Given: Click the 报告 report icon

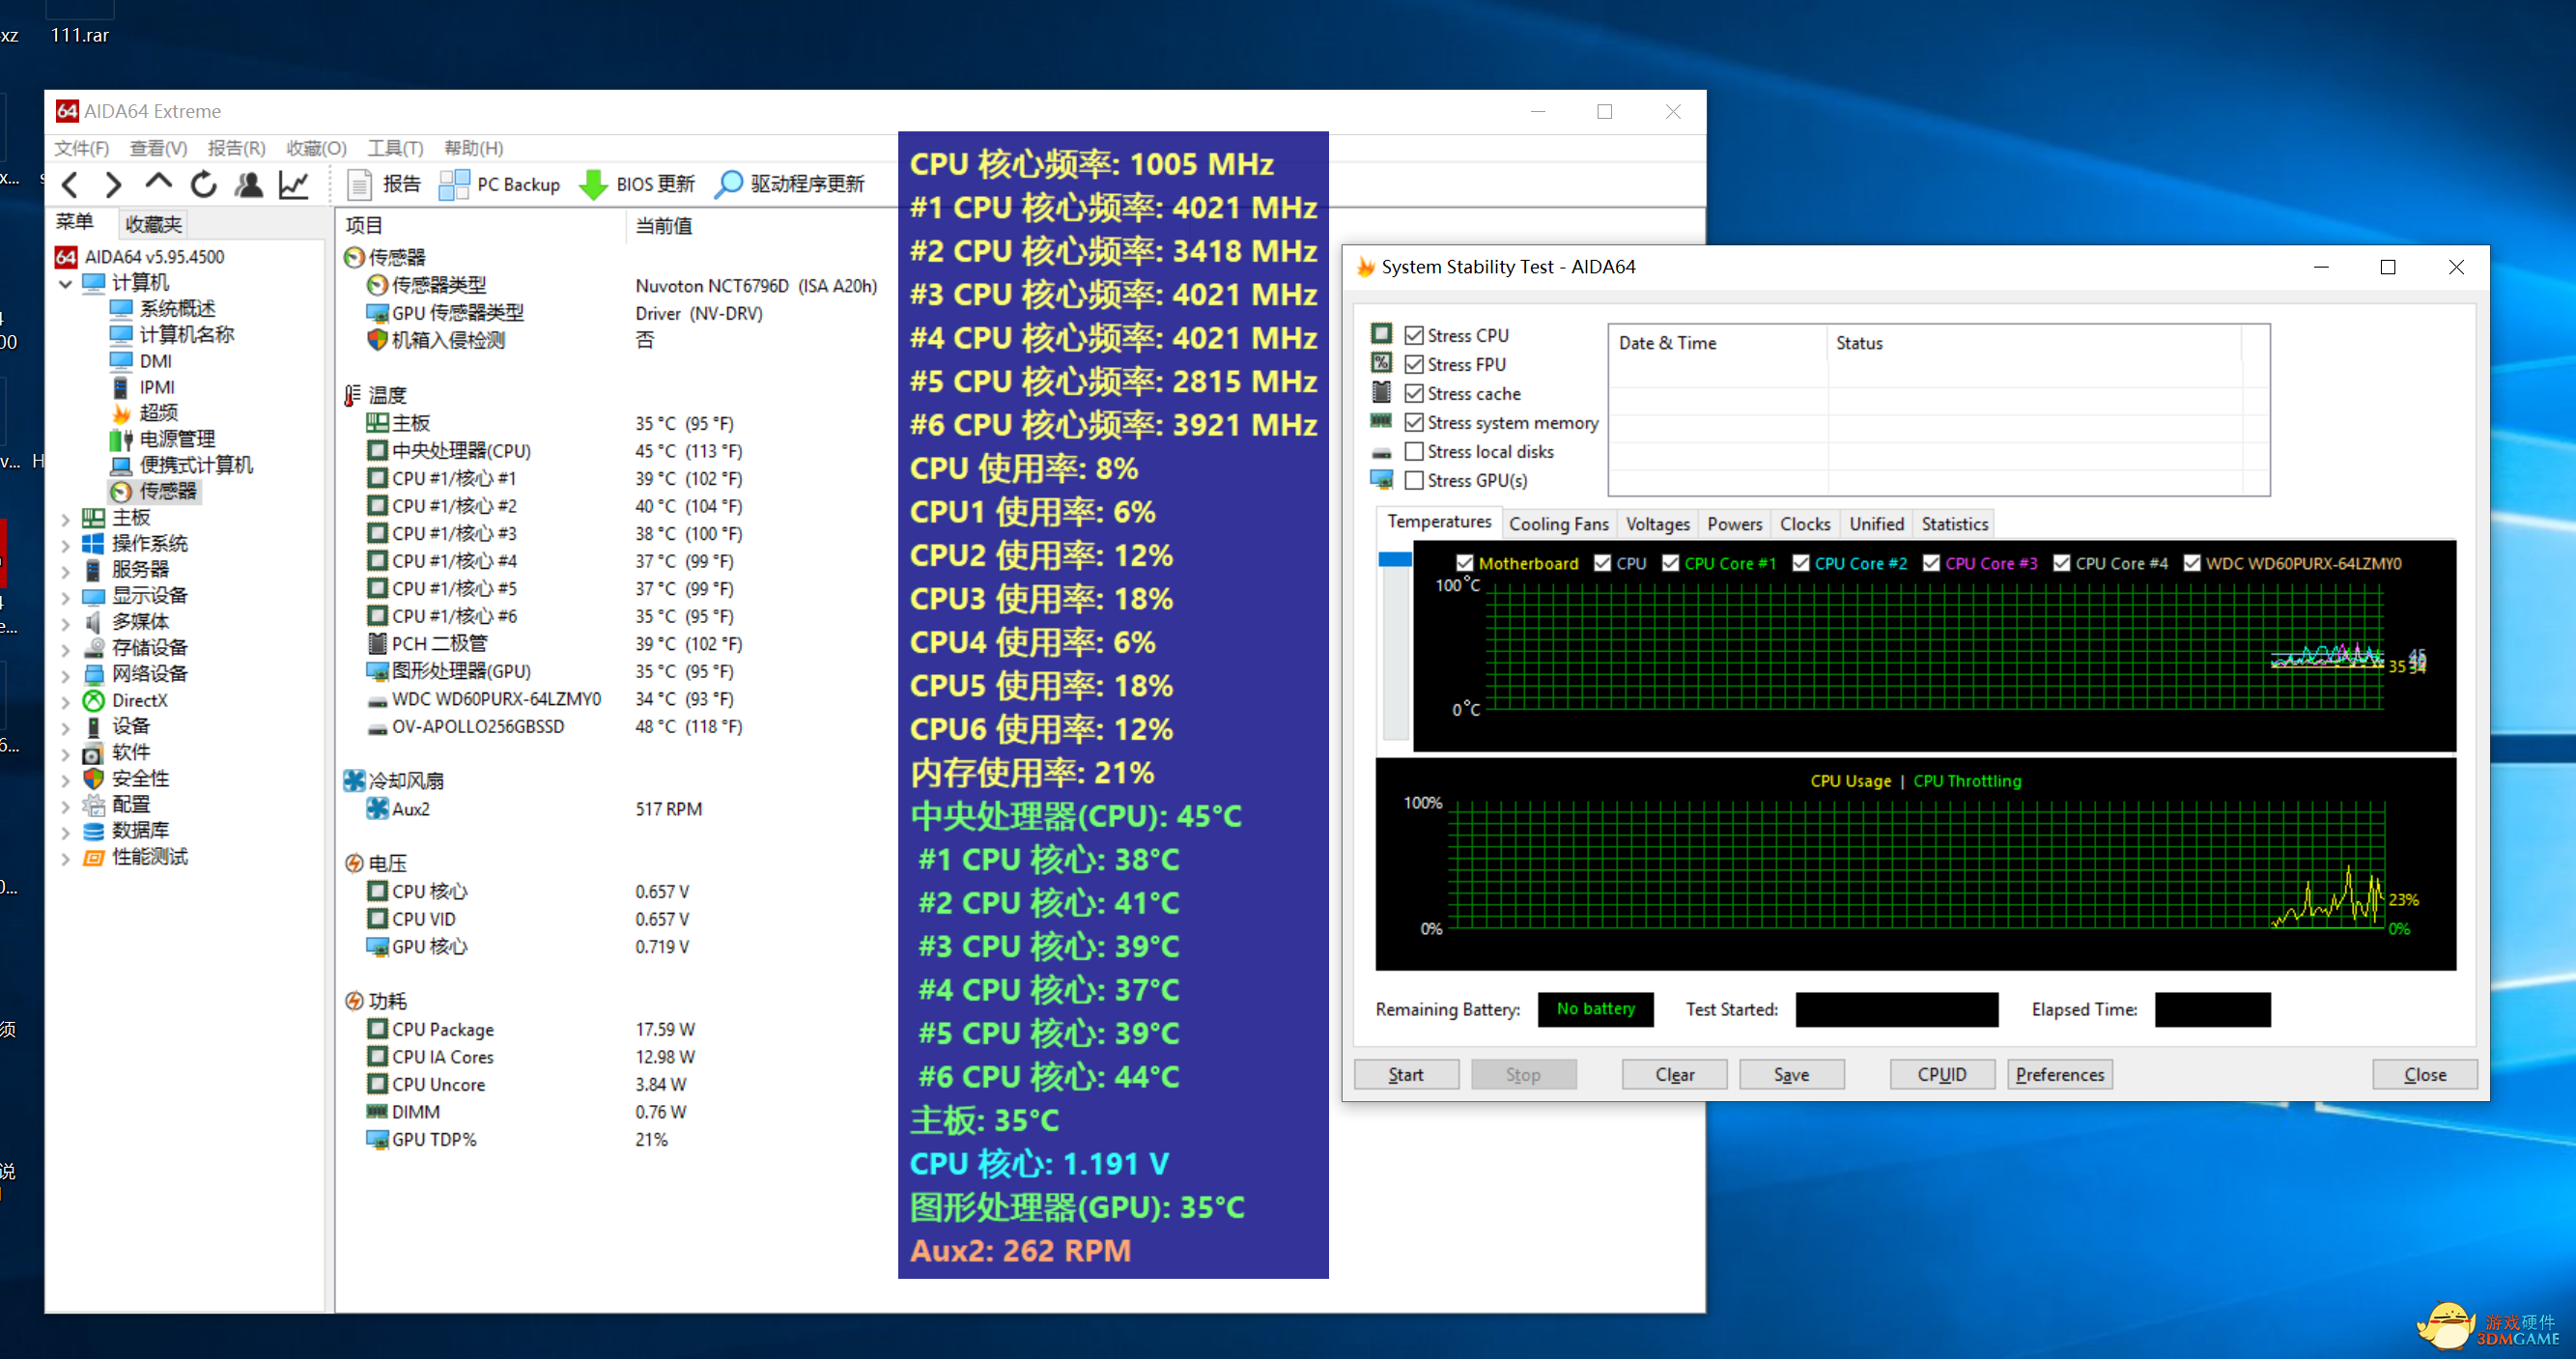Looking at the screenshot, I should point(359,184).
